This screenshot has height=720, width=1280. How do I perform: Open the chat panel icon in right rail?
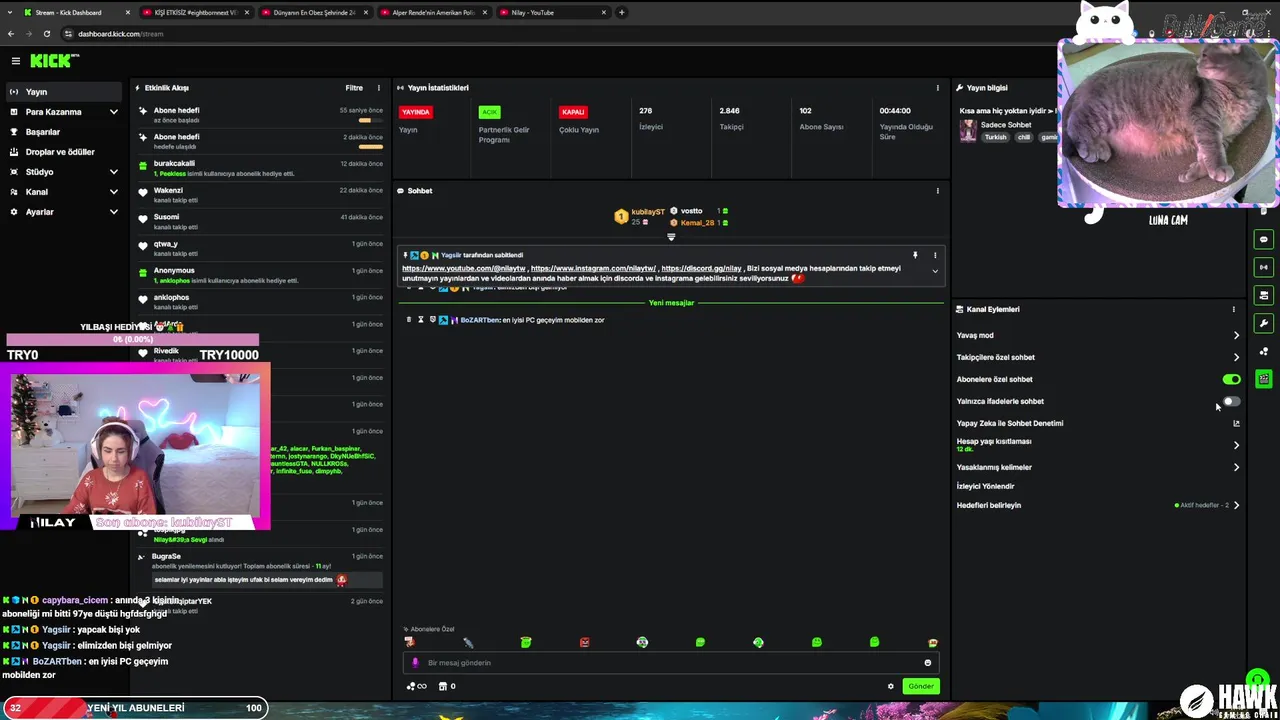point(1264,240)
